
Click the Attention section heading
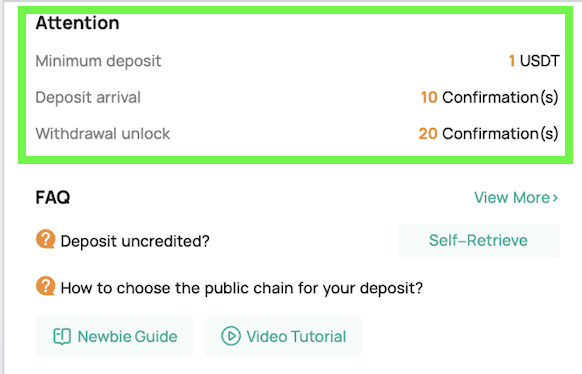[x=78, y=23]
